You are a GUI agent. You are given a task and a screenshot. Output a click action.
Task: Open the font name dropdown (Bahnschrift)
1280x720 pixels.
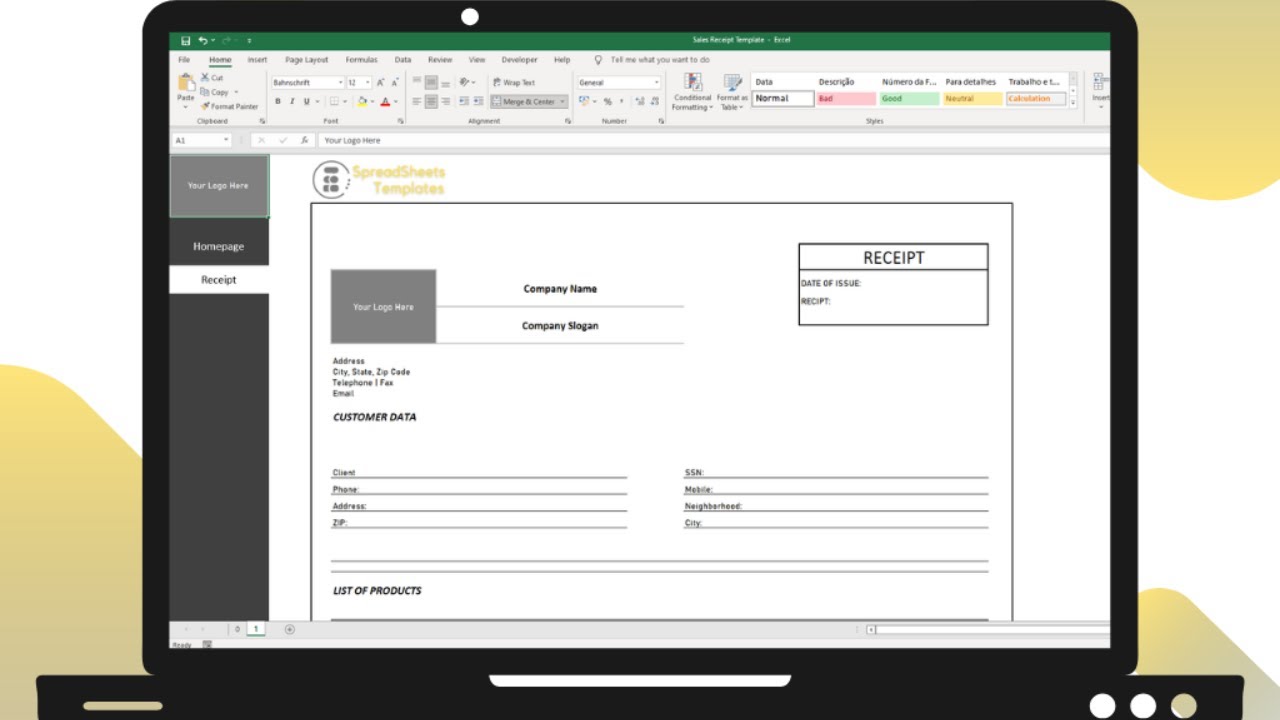pos(340,83)
